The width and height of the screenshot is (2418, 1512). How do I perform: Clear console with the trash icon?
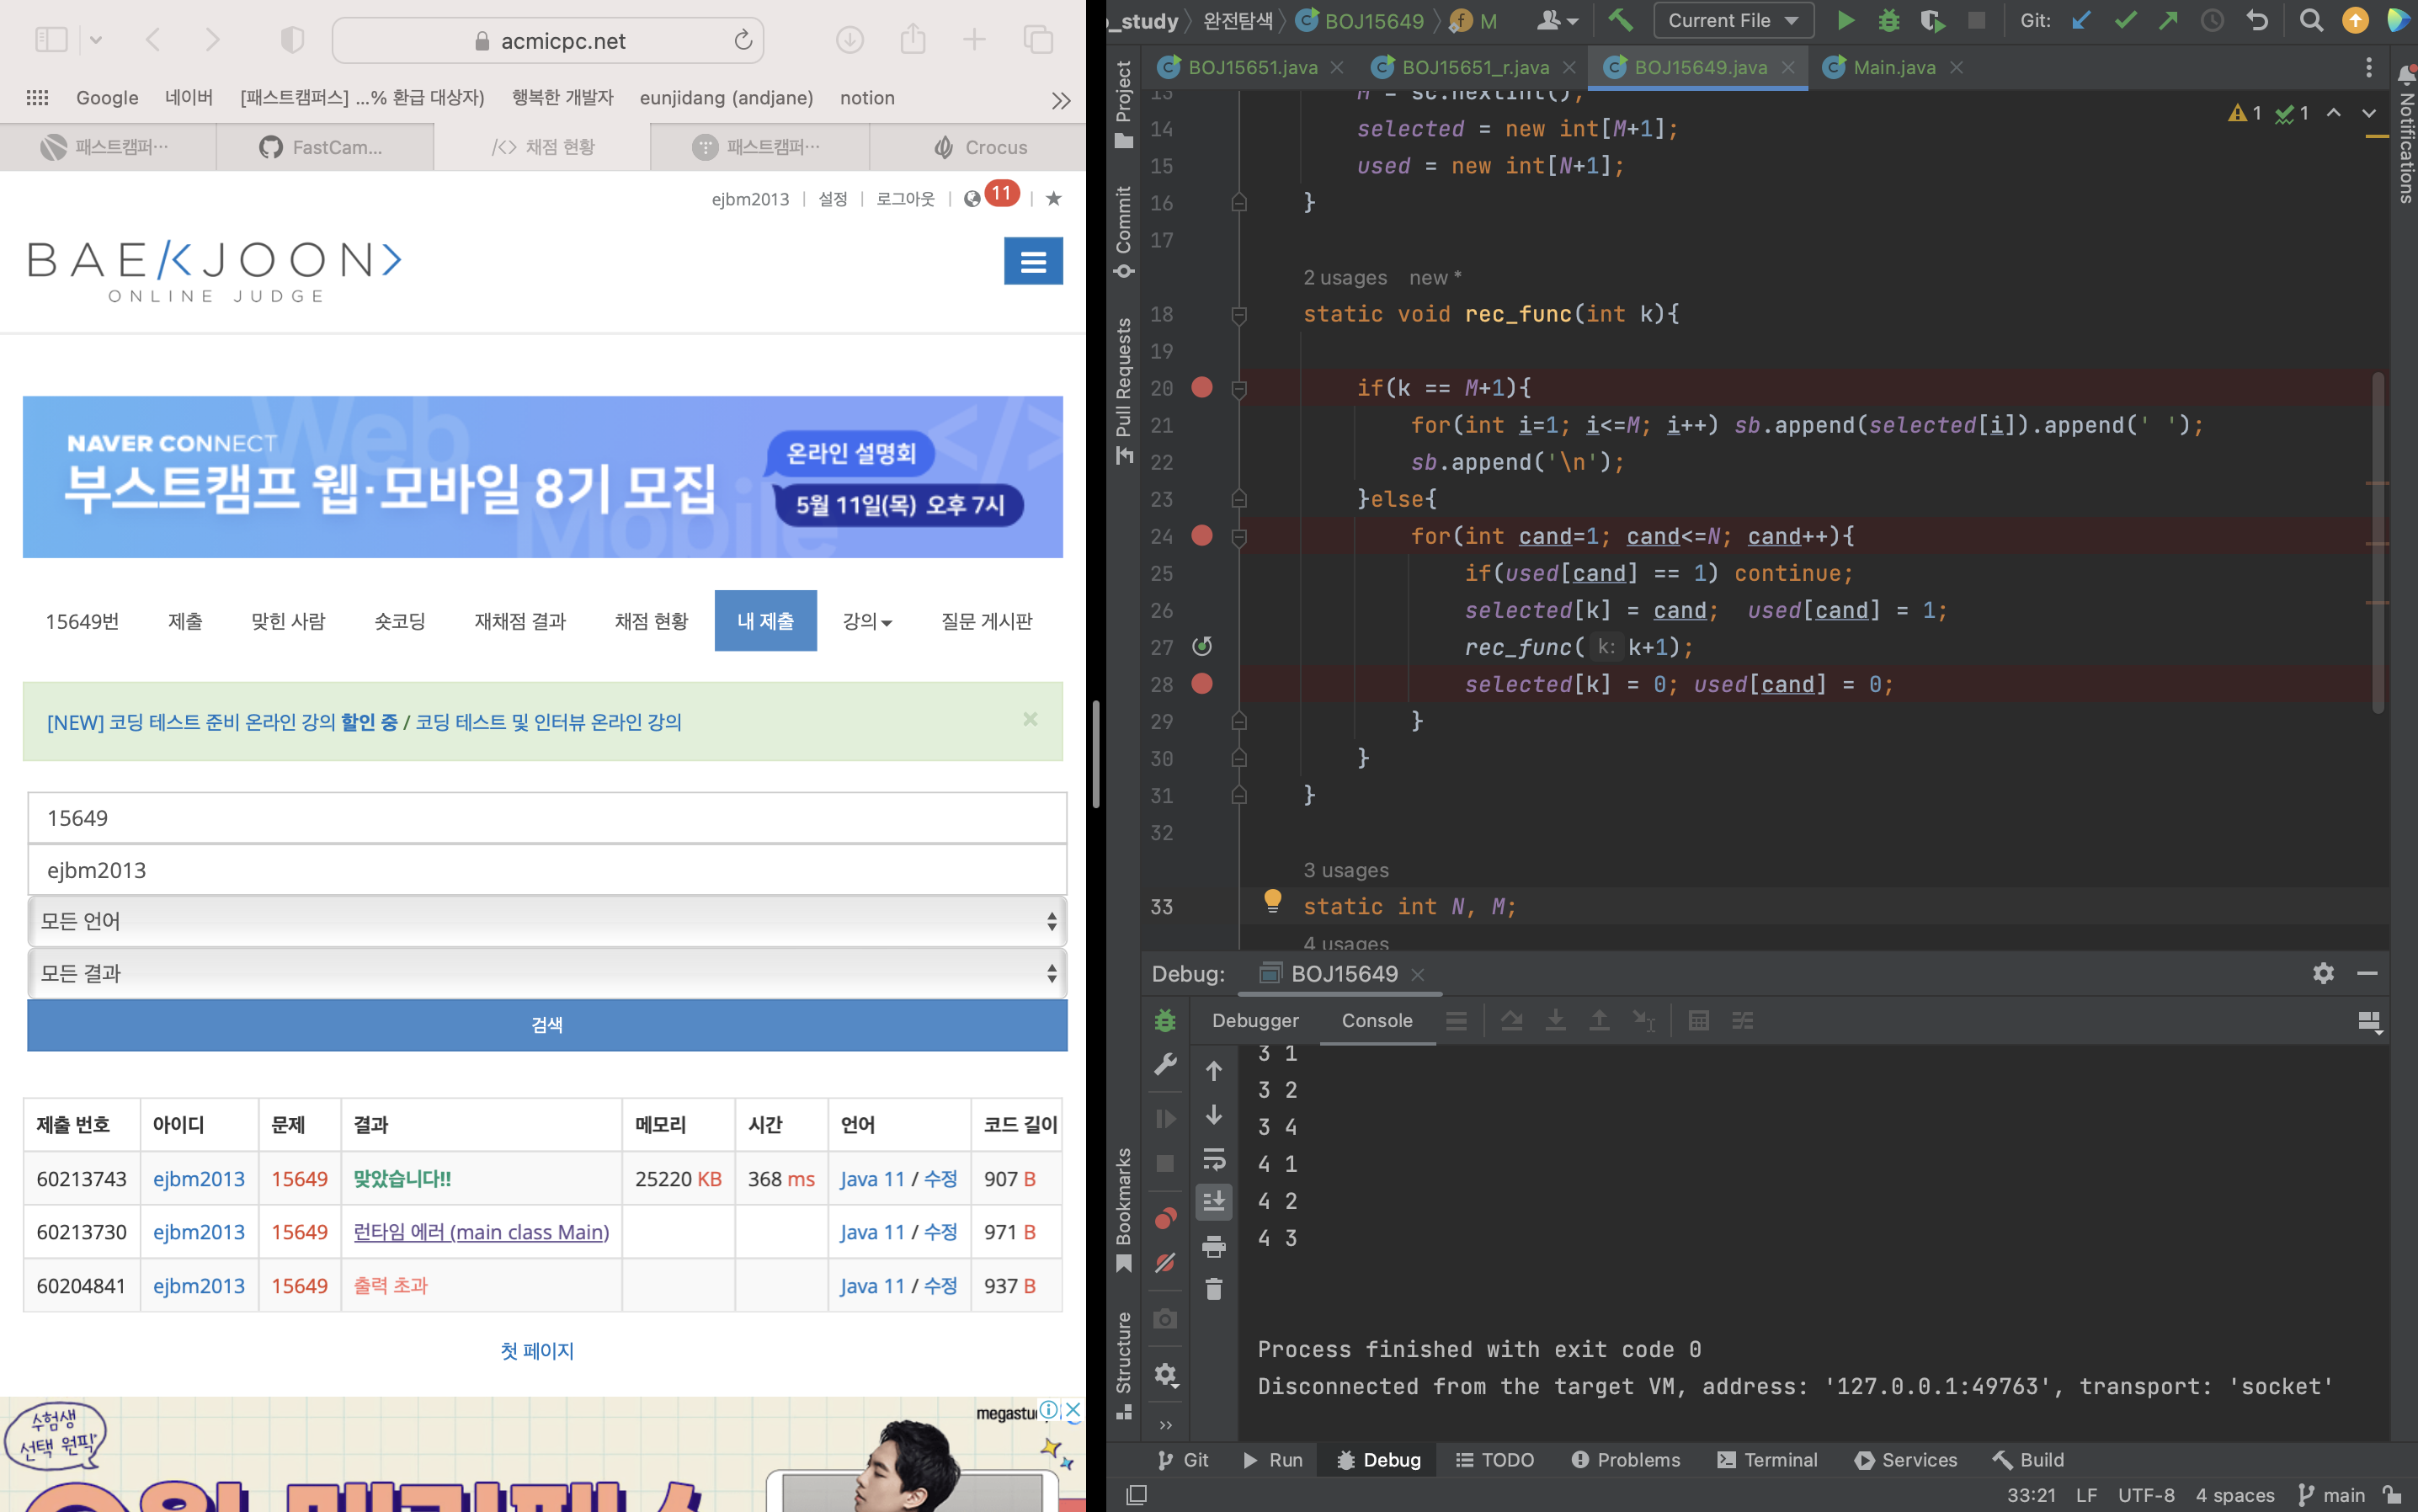click(1213, 1290)
